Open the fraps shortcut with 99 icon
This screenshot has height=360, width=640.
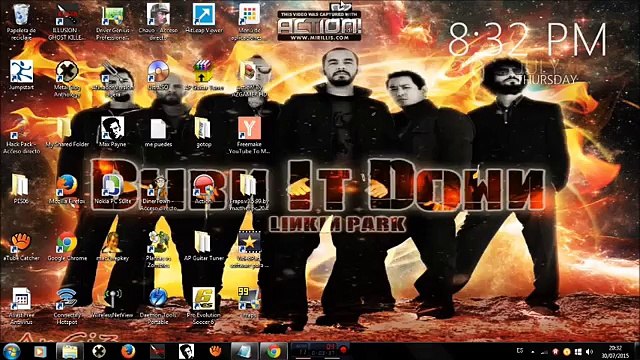point(249,303)
